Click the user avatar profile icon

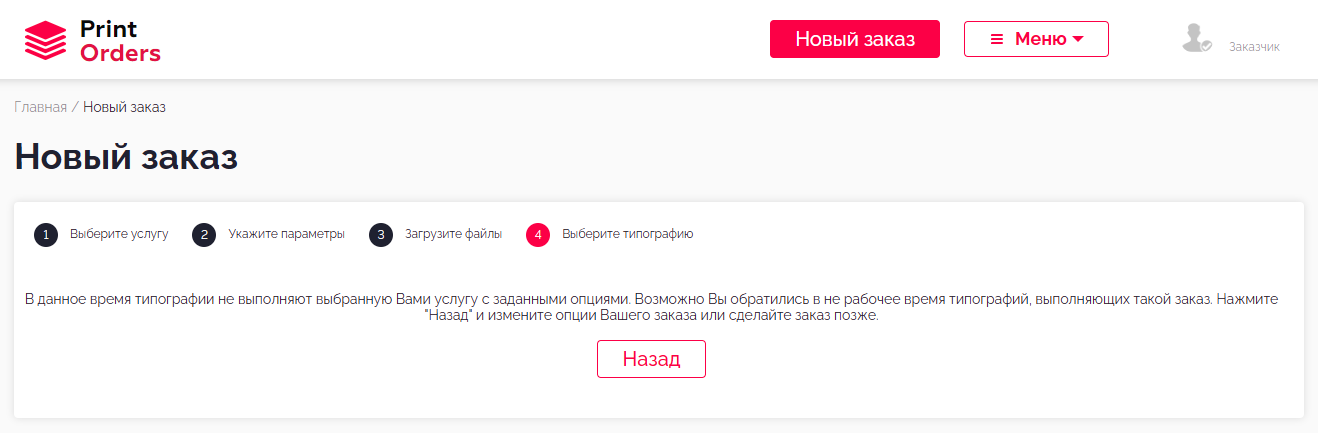click(1196, 39)
